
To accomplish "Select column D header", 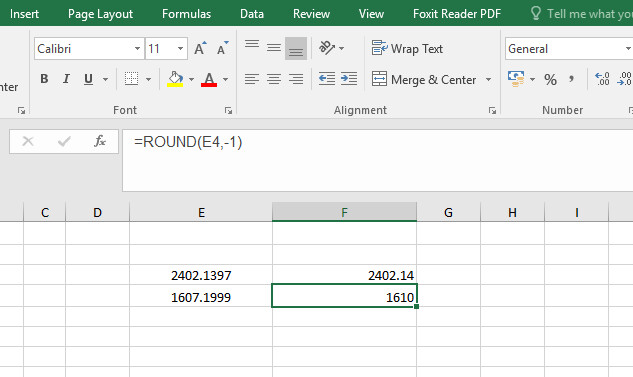I will click(x=97, y=212).
